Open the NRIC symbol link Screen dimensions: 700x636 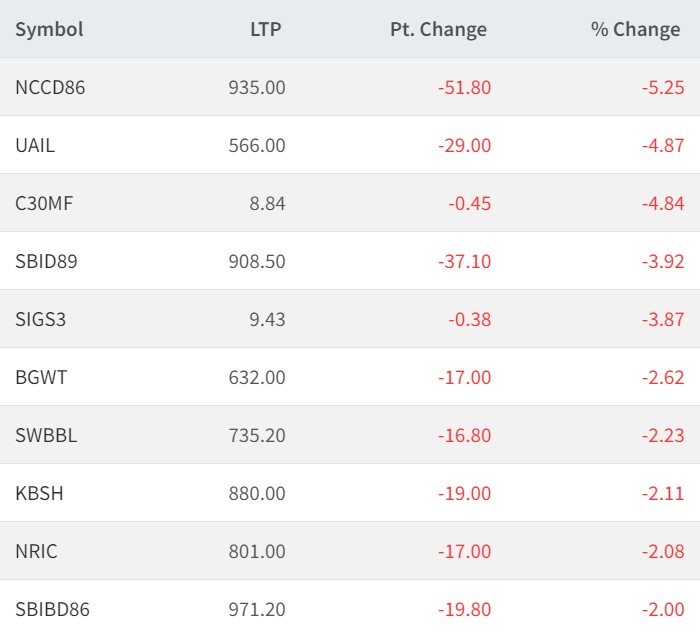click(38, 551)
